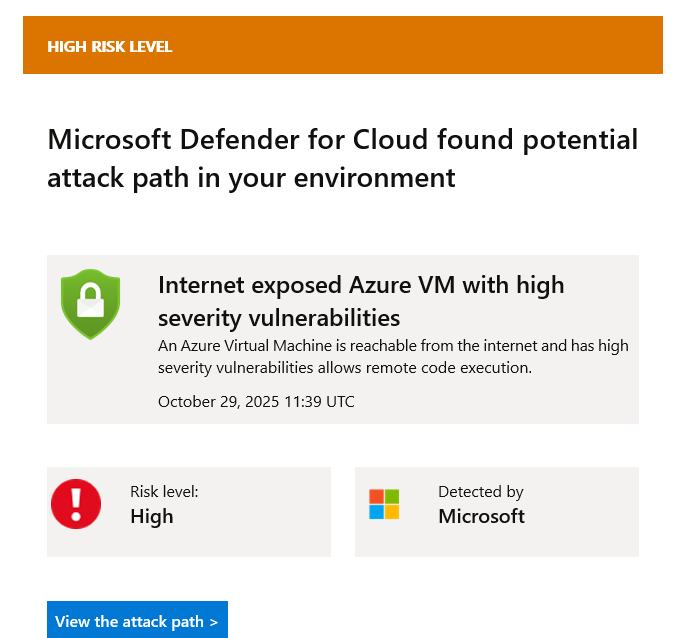The height and width of the screenshot is (638, 687).
Task: Click the alert description about remote code execution
Action: tap(393, 357)
